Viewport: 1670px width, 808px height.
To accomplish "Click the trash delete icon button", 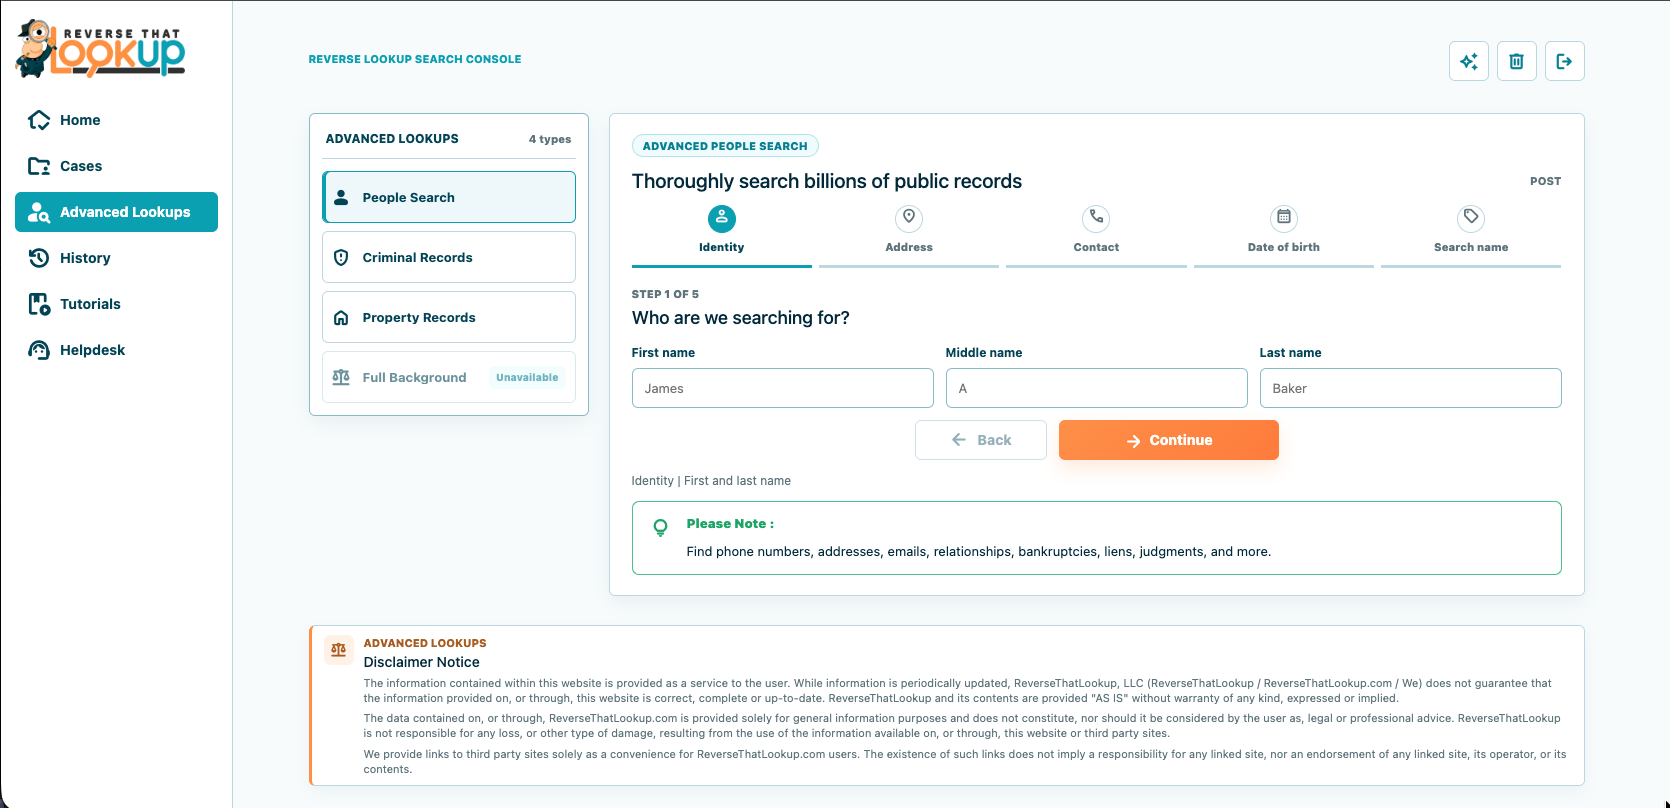I will click(1517, 61).
